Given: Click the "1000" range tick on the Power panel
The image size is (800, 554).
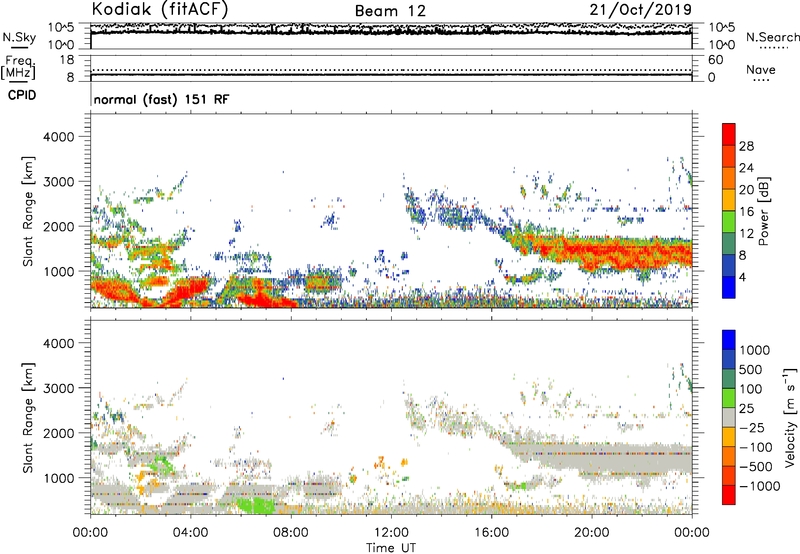Looking at the screenshot, I should (x=58, y=271).
